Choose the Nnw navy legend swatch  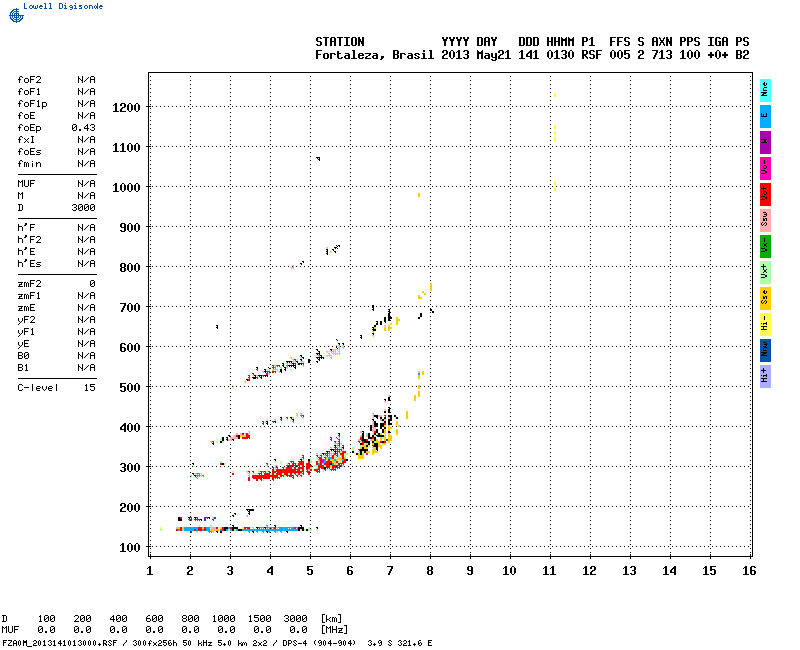coord(765,351)
